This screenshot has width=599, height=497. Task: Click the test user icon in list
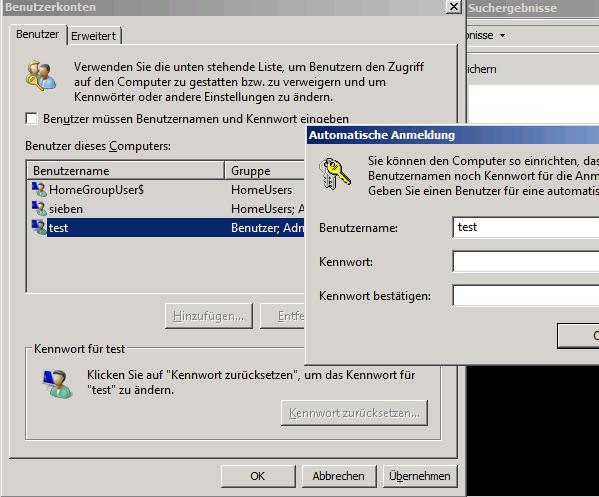[39, 227]
